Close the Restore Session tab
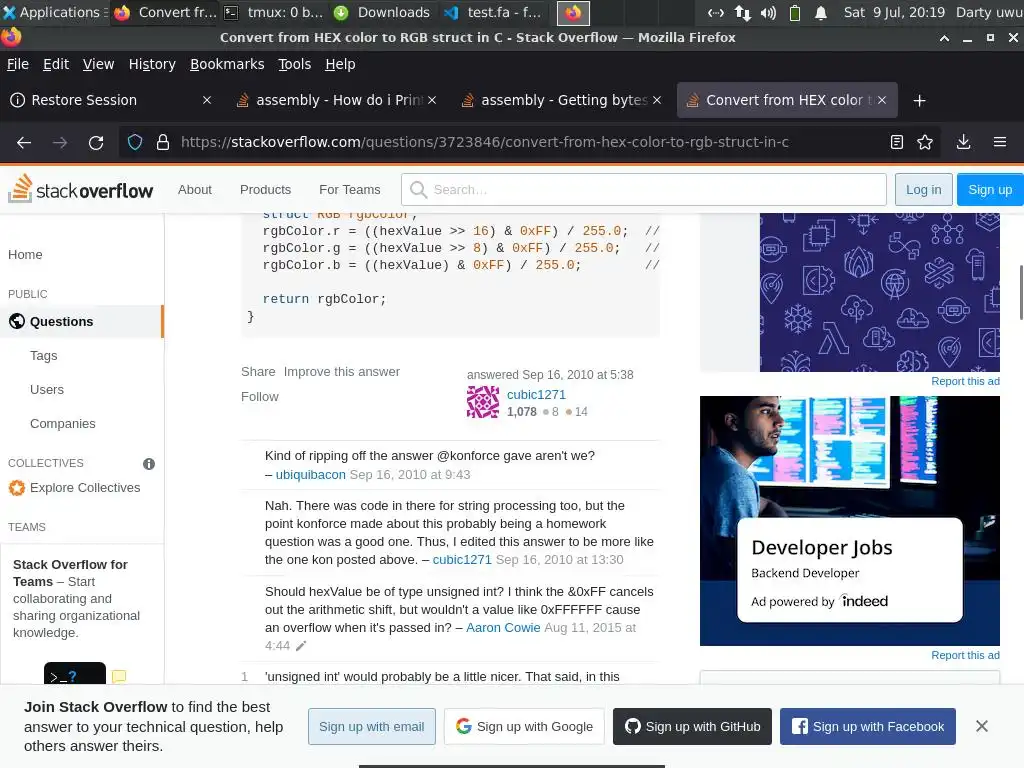This screenshot has width=1024, height=768. [x=206, y=100]
